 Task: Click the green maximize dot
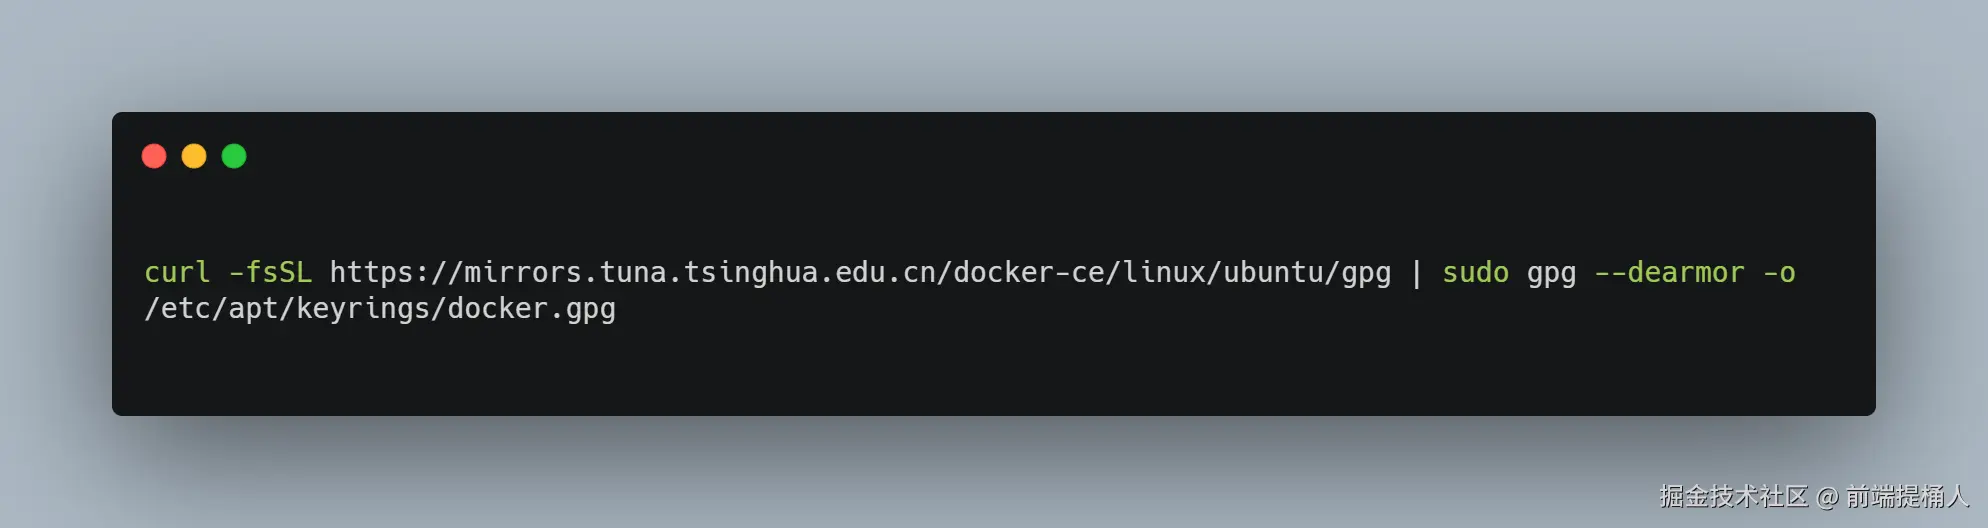click(x=234, y=156)
